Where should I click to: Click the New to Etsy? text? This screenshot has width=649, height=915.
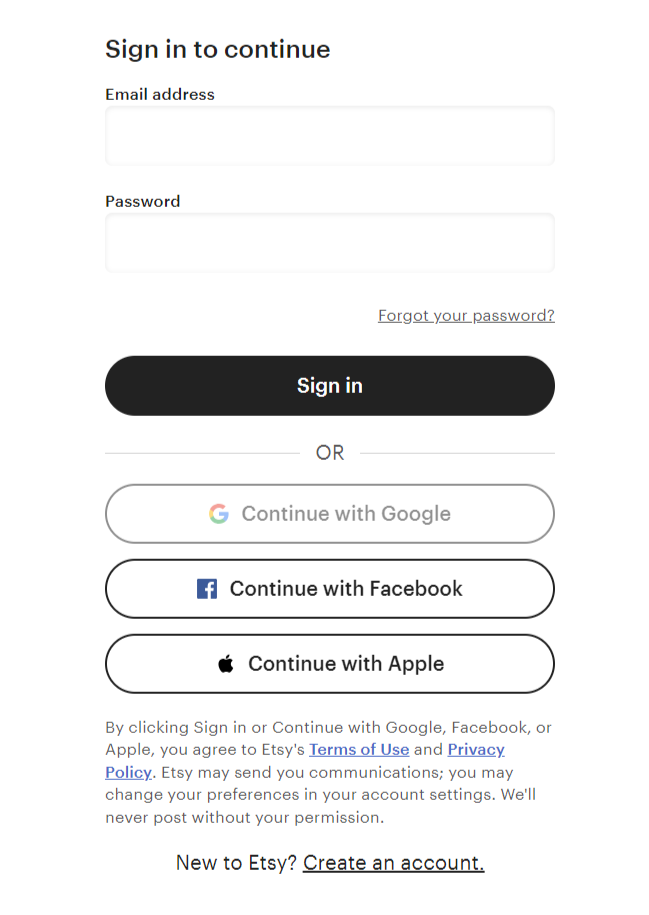236,863
